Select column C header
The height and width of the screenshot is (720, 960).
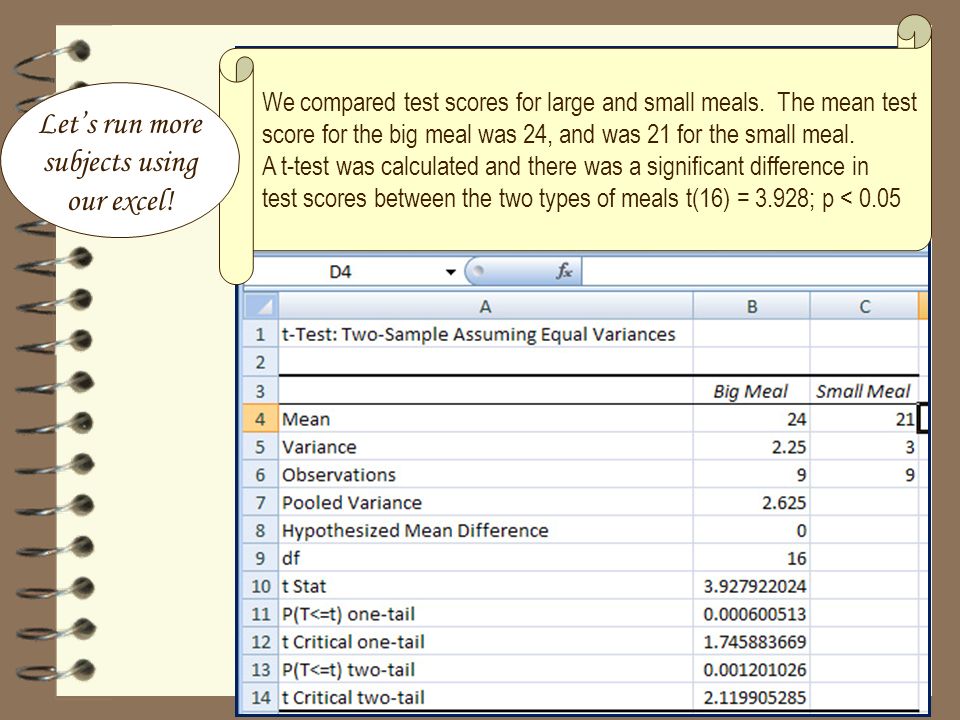[x=864, y=306]
